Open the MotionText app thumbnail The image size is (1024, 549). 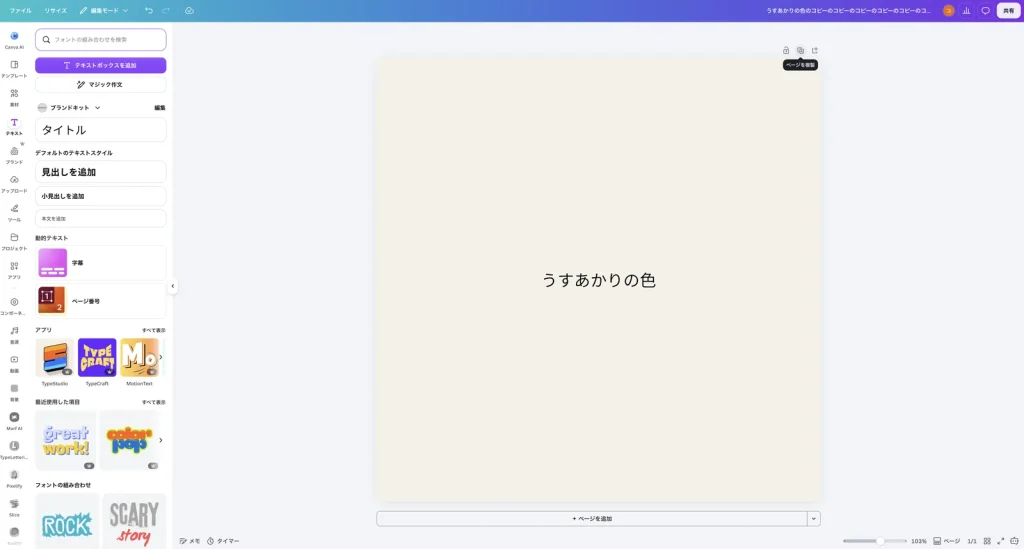tap(139, 358)
